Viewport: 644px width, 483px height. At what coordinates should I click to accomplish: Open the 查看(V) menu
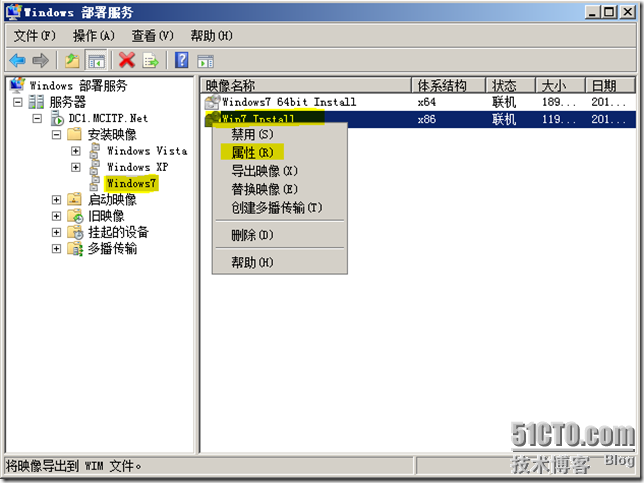click(x=152, y=36)
